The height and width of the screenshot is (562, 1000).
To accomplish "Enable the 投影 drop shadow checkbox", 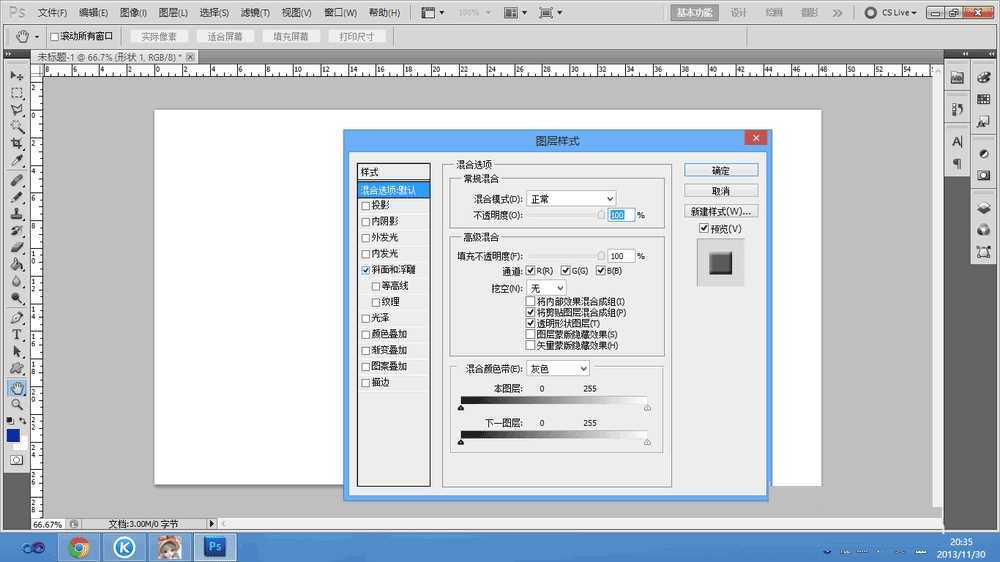I will click(366, 205).
